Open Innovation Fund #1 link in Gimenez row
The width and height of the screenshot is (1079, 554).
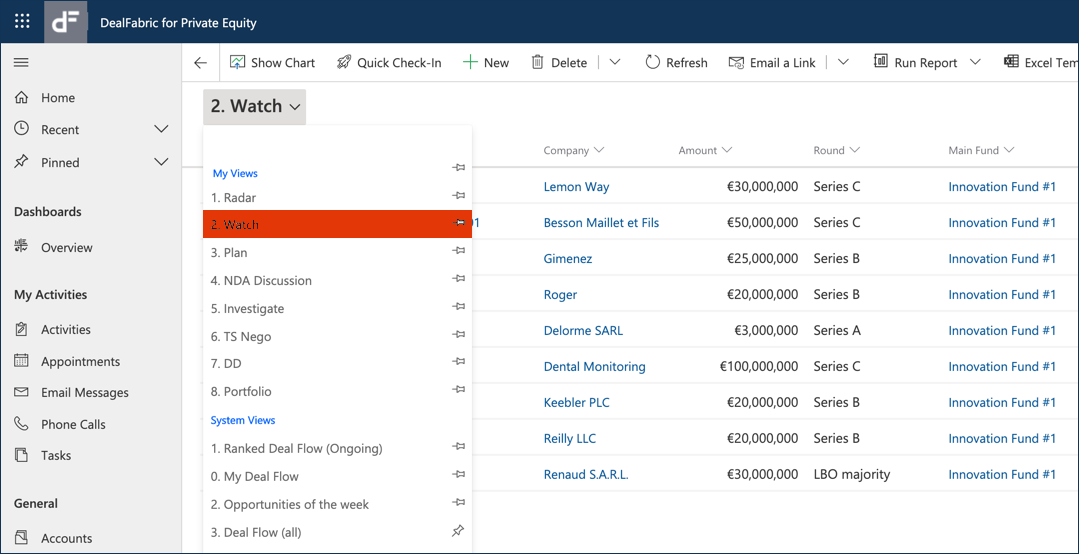[x=1001, y=259]
